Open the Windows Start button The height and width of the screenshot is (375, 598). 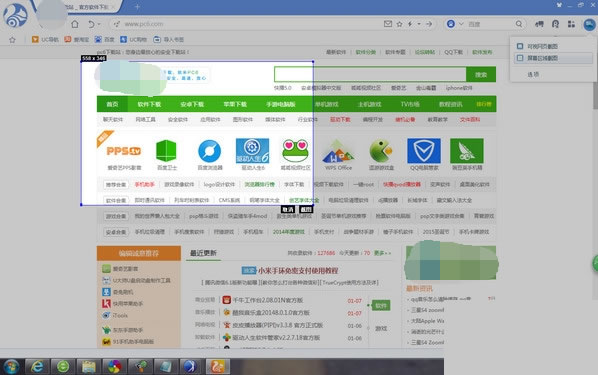[x=11, y=367]
